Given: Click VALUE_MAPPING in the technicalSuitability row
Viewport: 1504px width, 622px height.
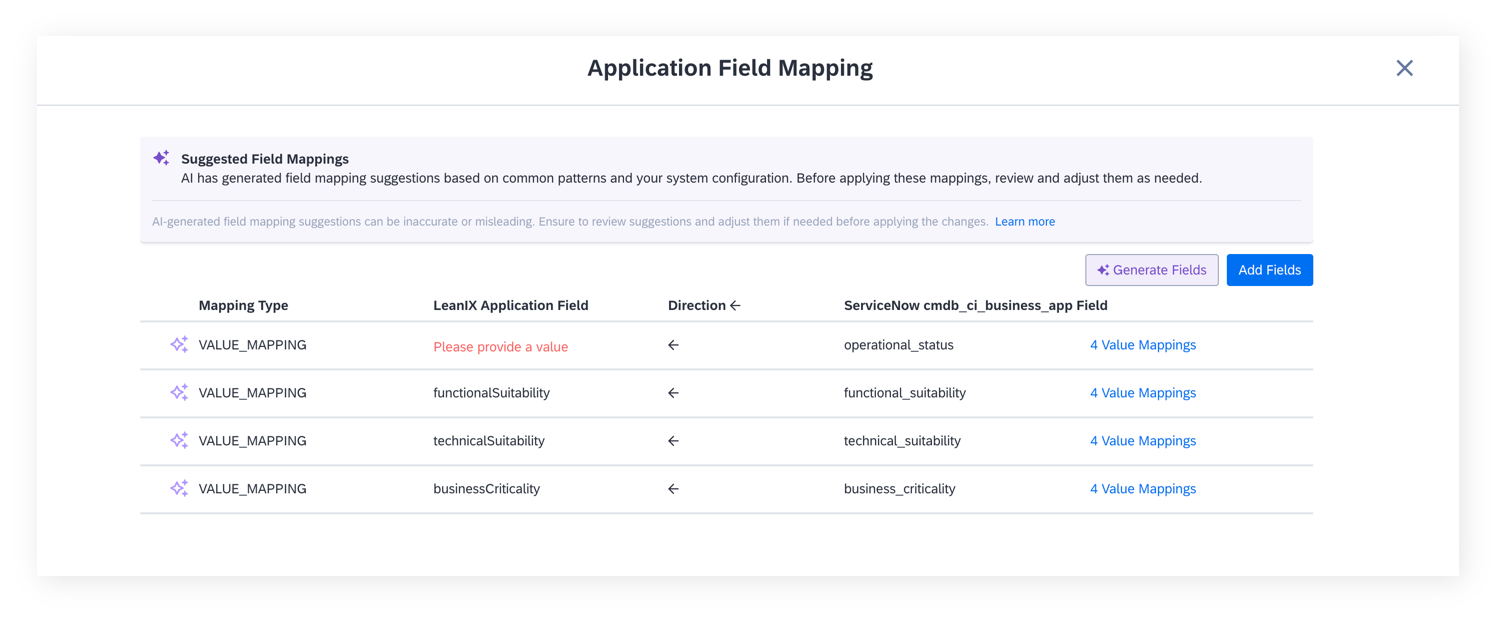Looking at the screenshot, I should pyautogui.click(x=252, y=441).
